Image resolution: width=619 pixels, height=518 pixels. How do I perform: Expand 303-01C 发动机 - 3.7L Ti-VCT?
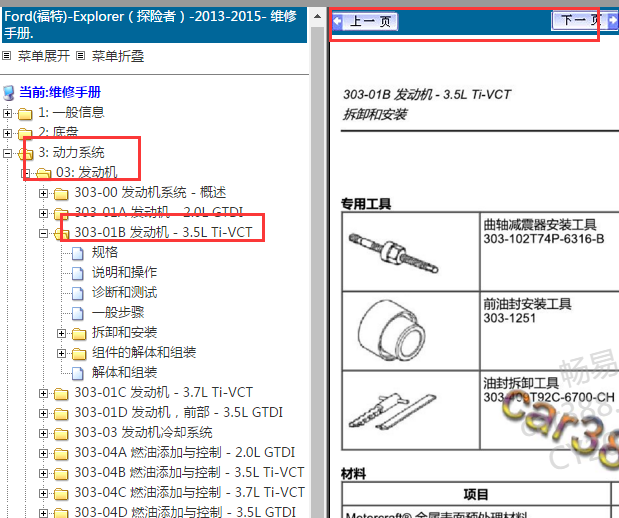43,394
